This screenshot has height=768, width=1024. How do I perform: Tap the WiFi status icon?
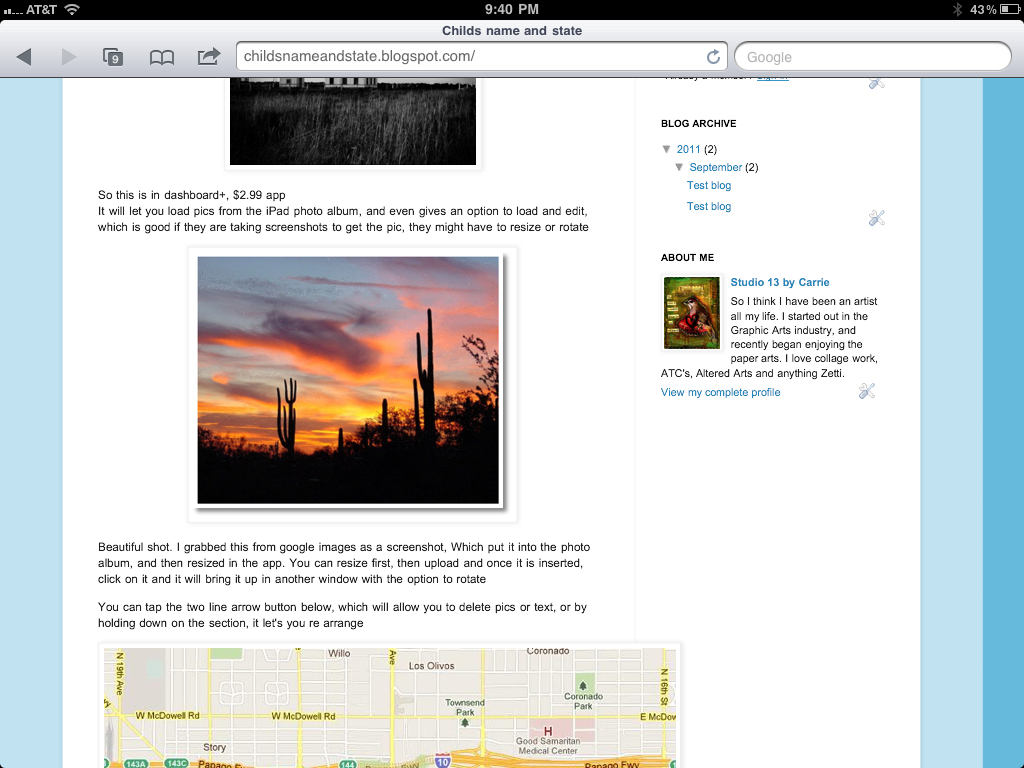tap(72, 9)
